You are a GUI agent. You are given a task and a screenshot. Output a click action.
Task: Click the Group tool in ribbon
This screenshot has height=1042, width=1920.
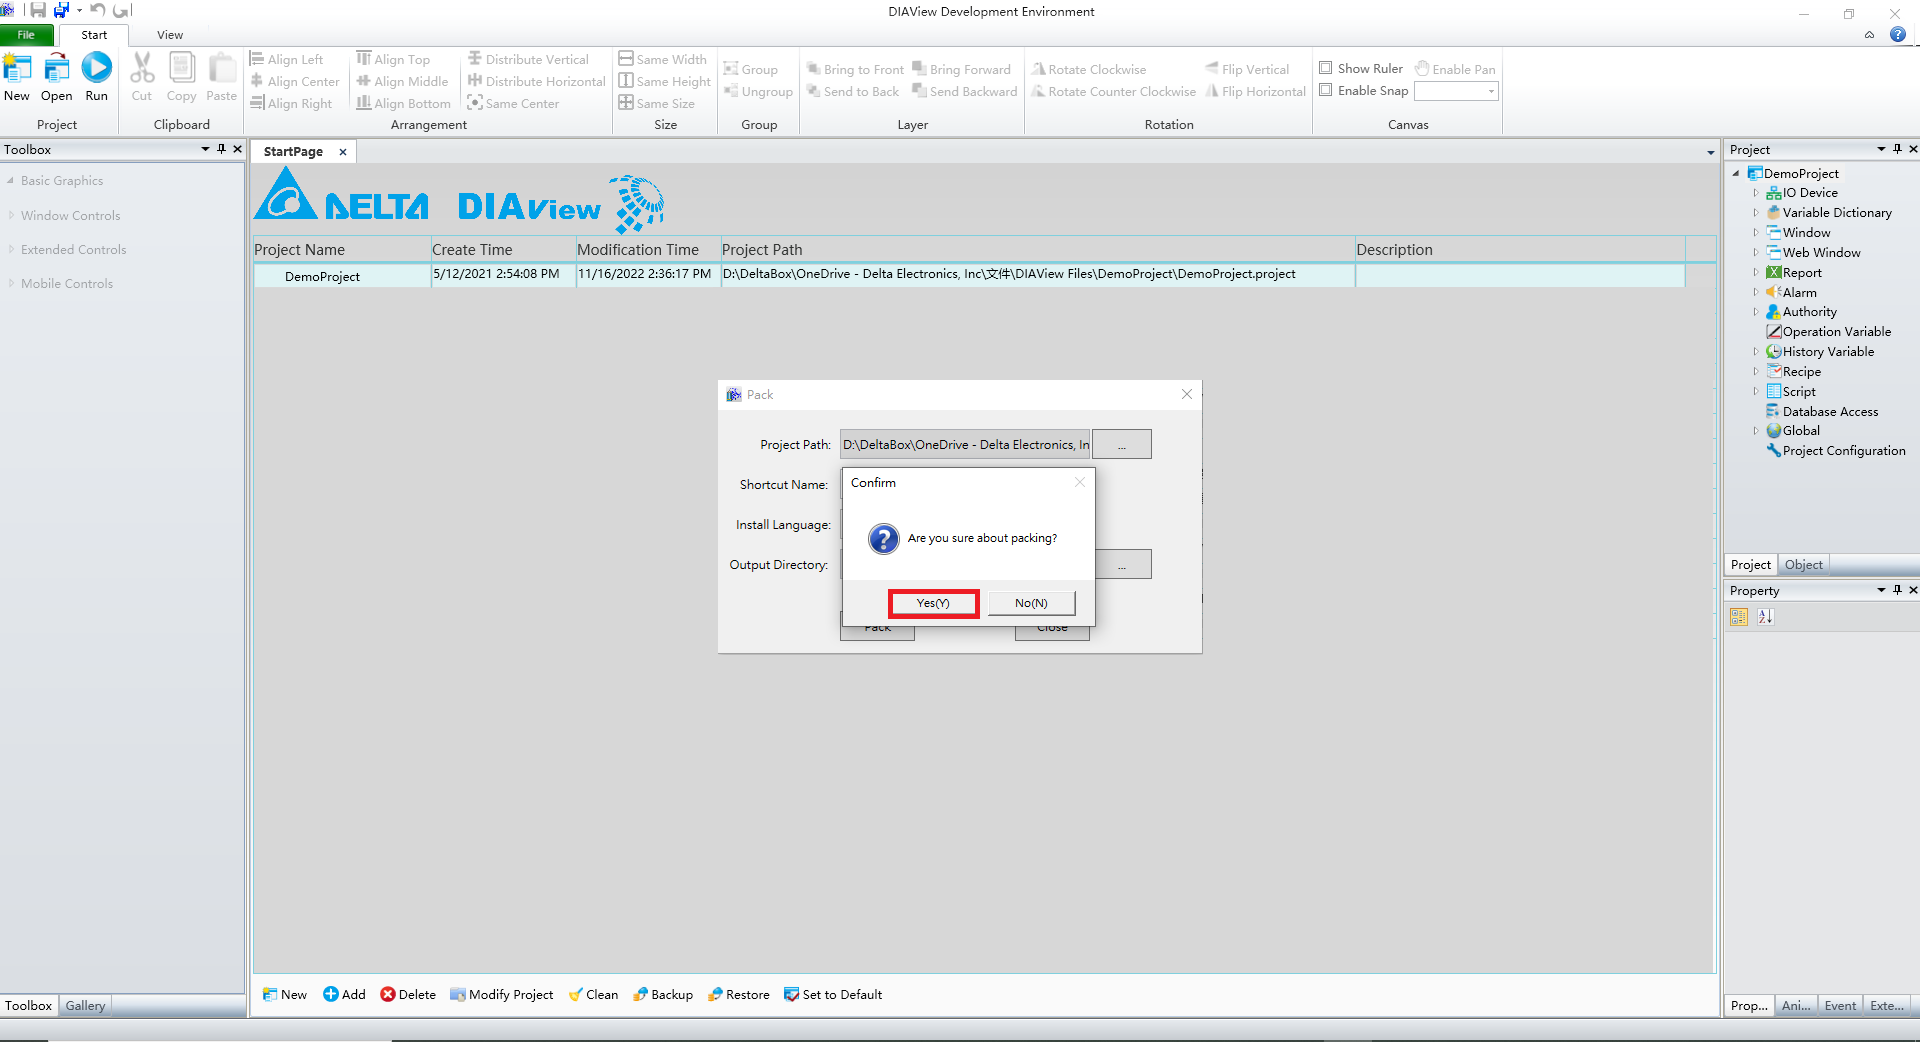[751, 69]
